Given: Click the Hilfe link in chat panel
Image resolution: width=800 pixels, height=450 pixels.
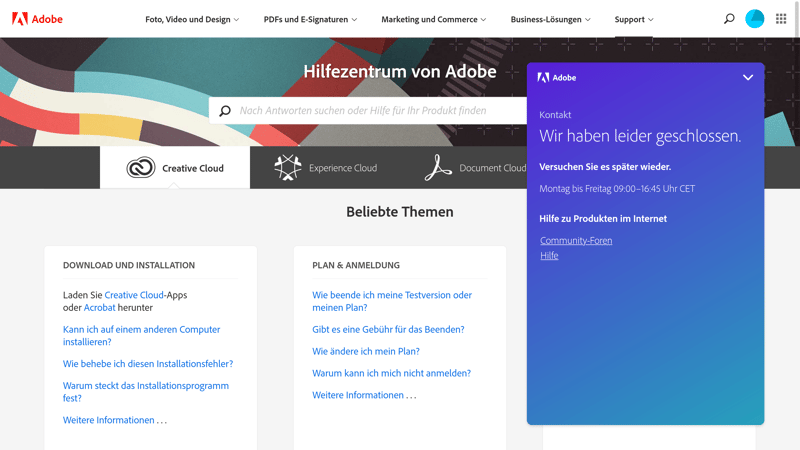Looking at the screenshot, I should [549, 256].
